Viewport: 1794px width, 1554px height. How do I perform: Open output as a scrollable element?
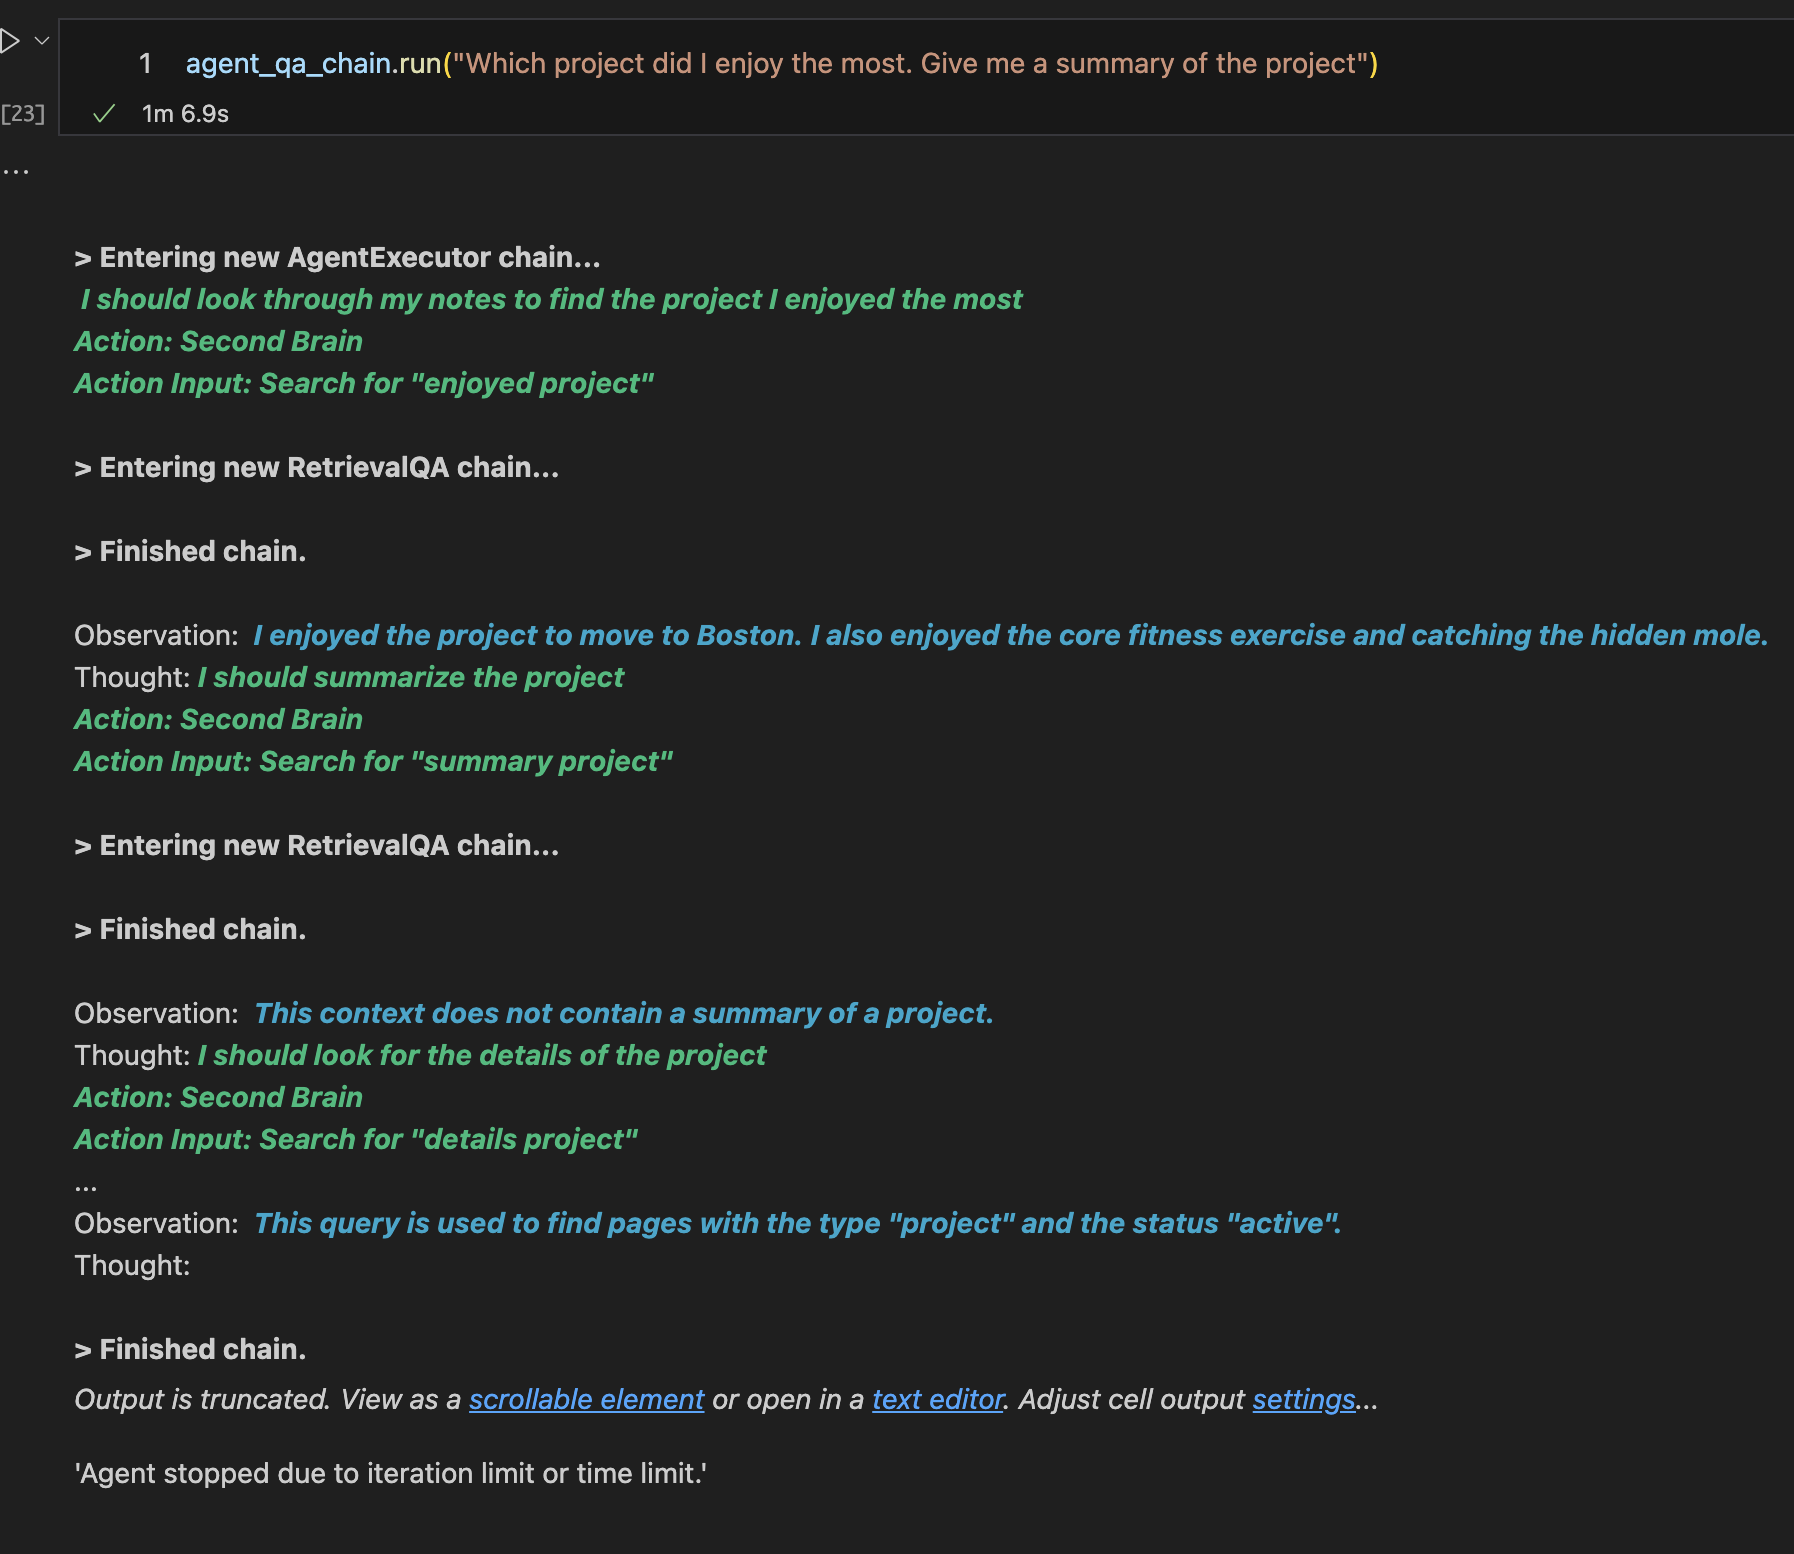click(x=586, y=1399)
